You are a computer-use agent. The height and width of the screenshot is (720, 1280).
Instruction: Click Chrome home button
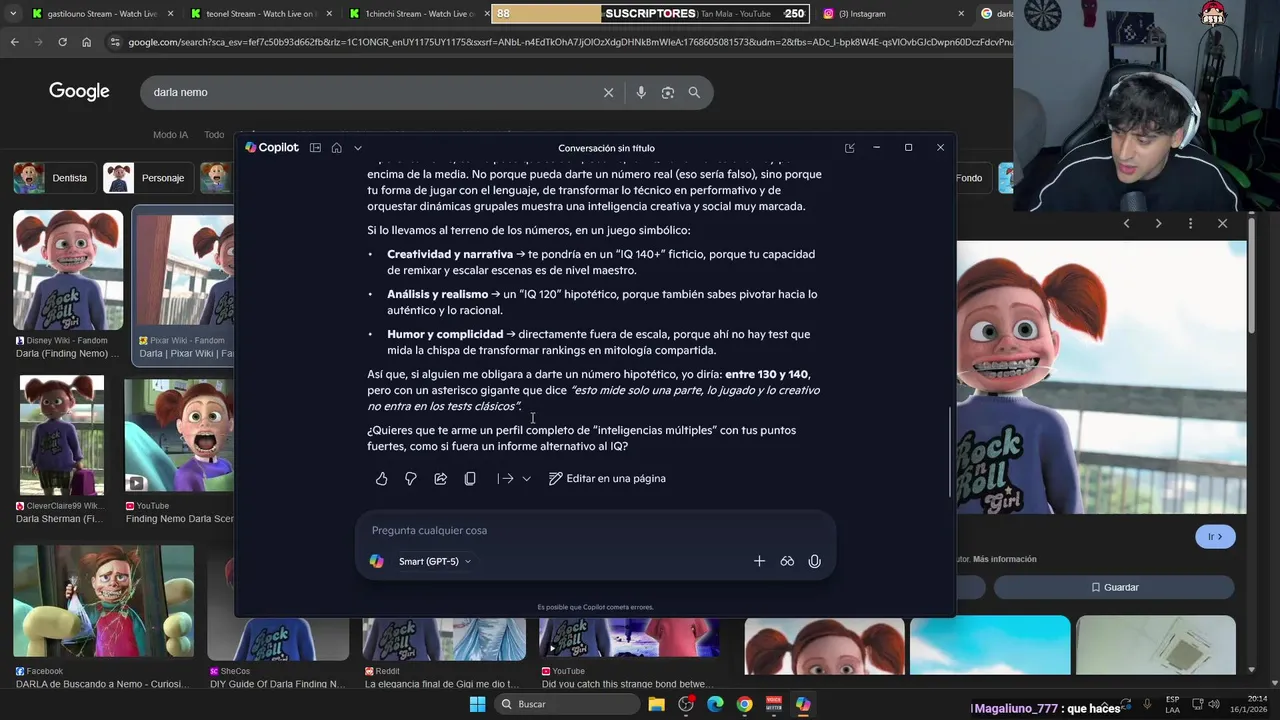coord(87,42)
